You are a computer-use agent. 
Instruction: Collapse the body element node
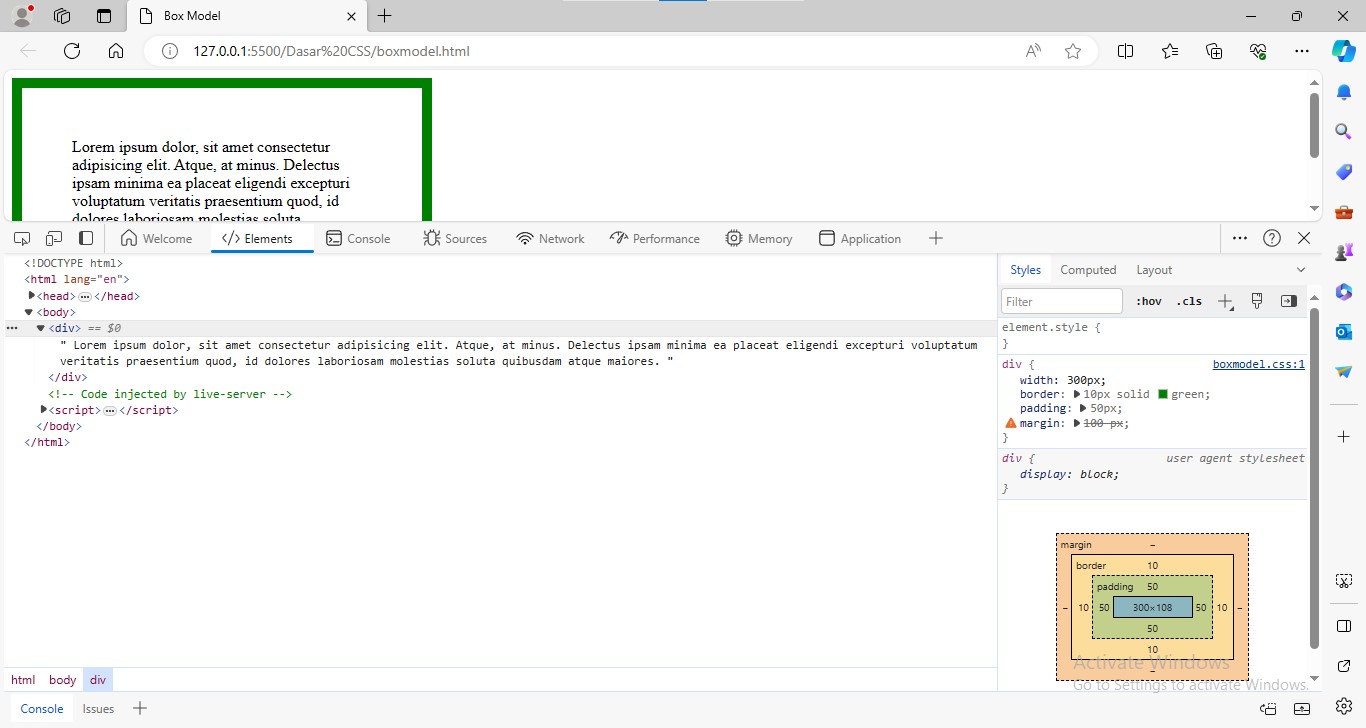coord(29,312)
